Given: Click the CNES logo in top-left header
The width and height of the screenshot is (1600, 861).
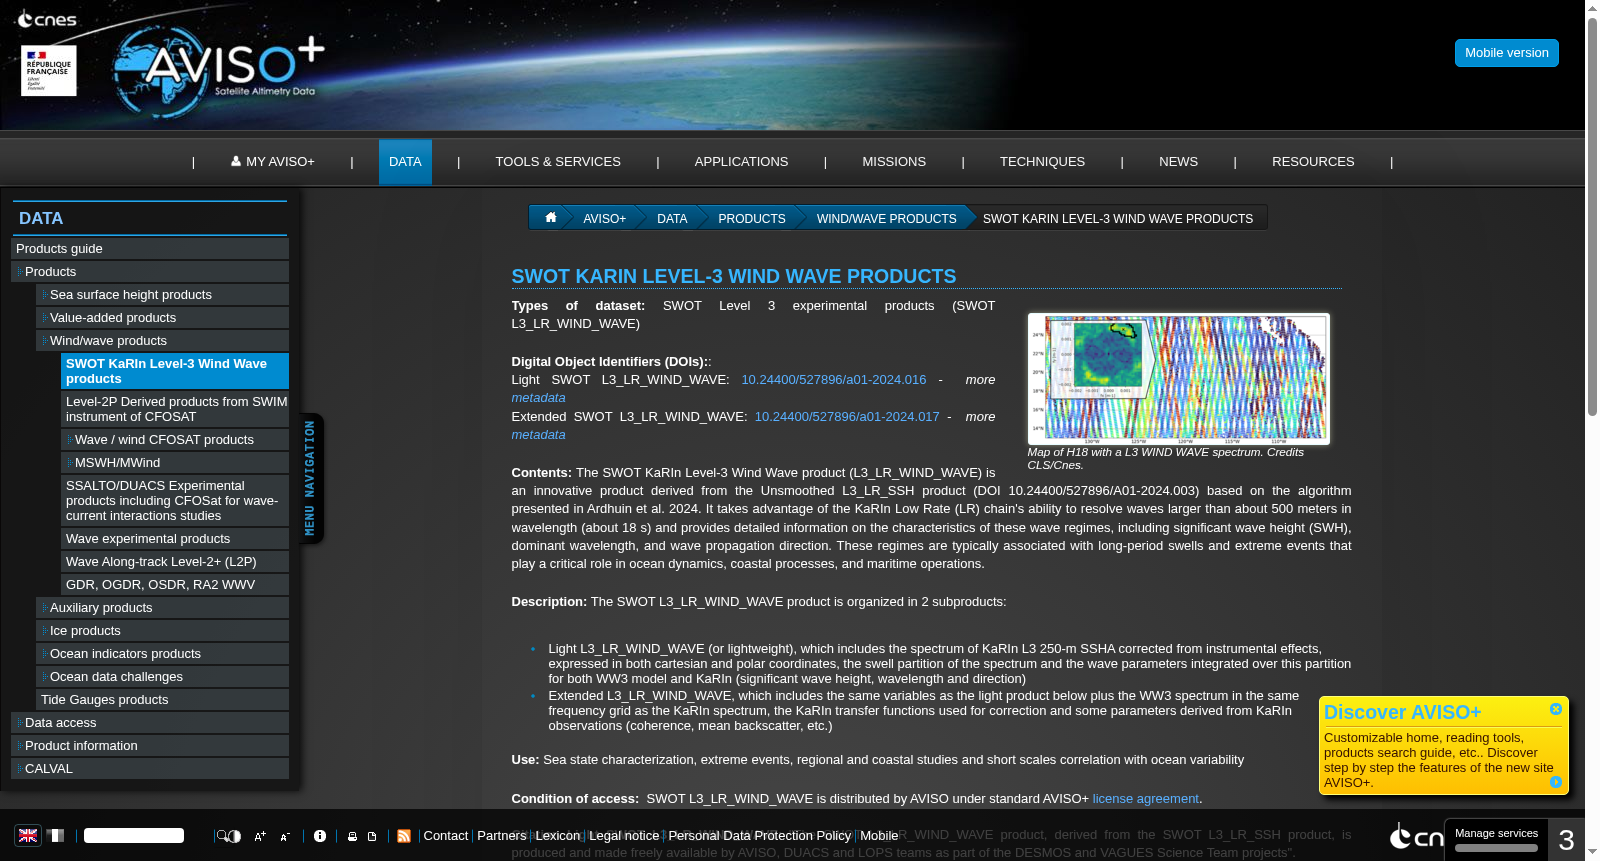Looking at the screenshot, I should click(47, 19).
